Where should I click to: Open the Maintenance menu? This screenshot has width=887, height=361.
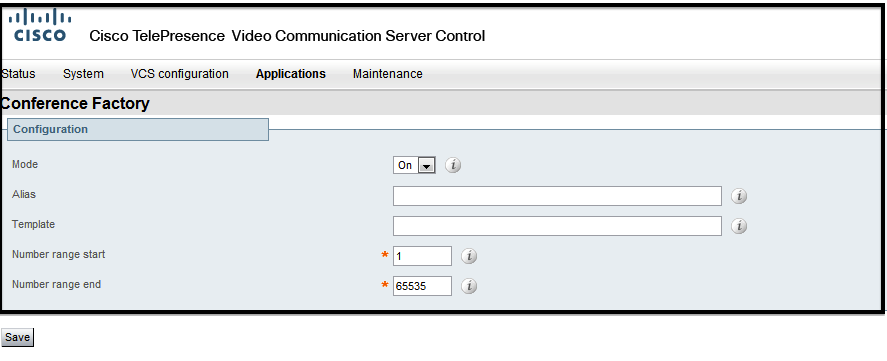[387, 74]
